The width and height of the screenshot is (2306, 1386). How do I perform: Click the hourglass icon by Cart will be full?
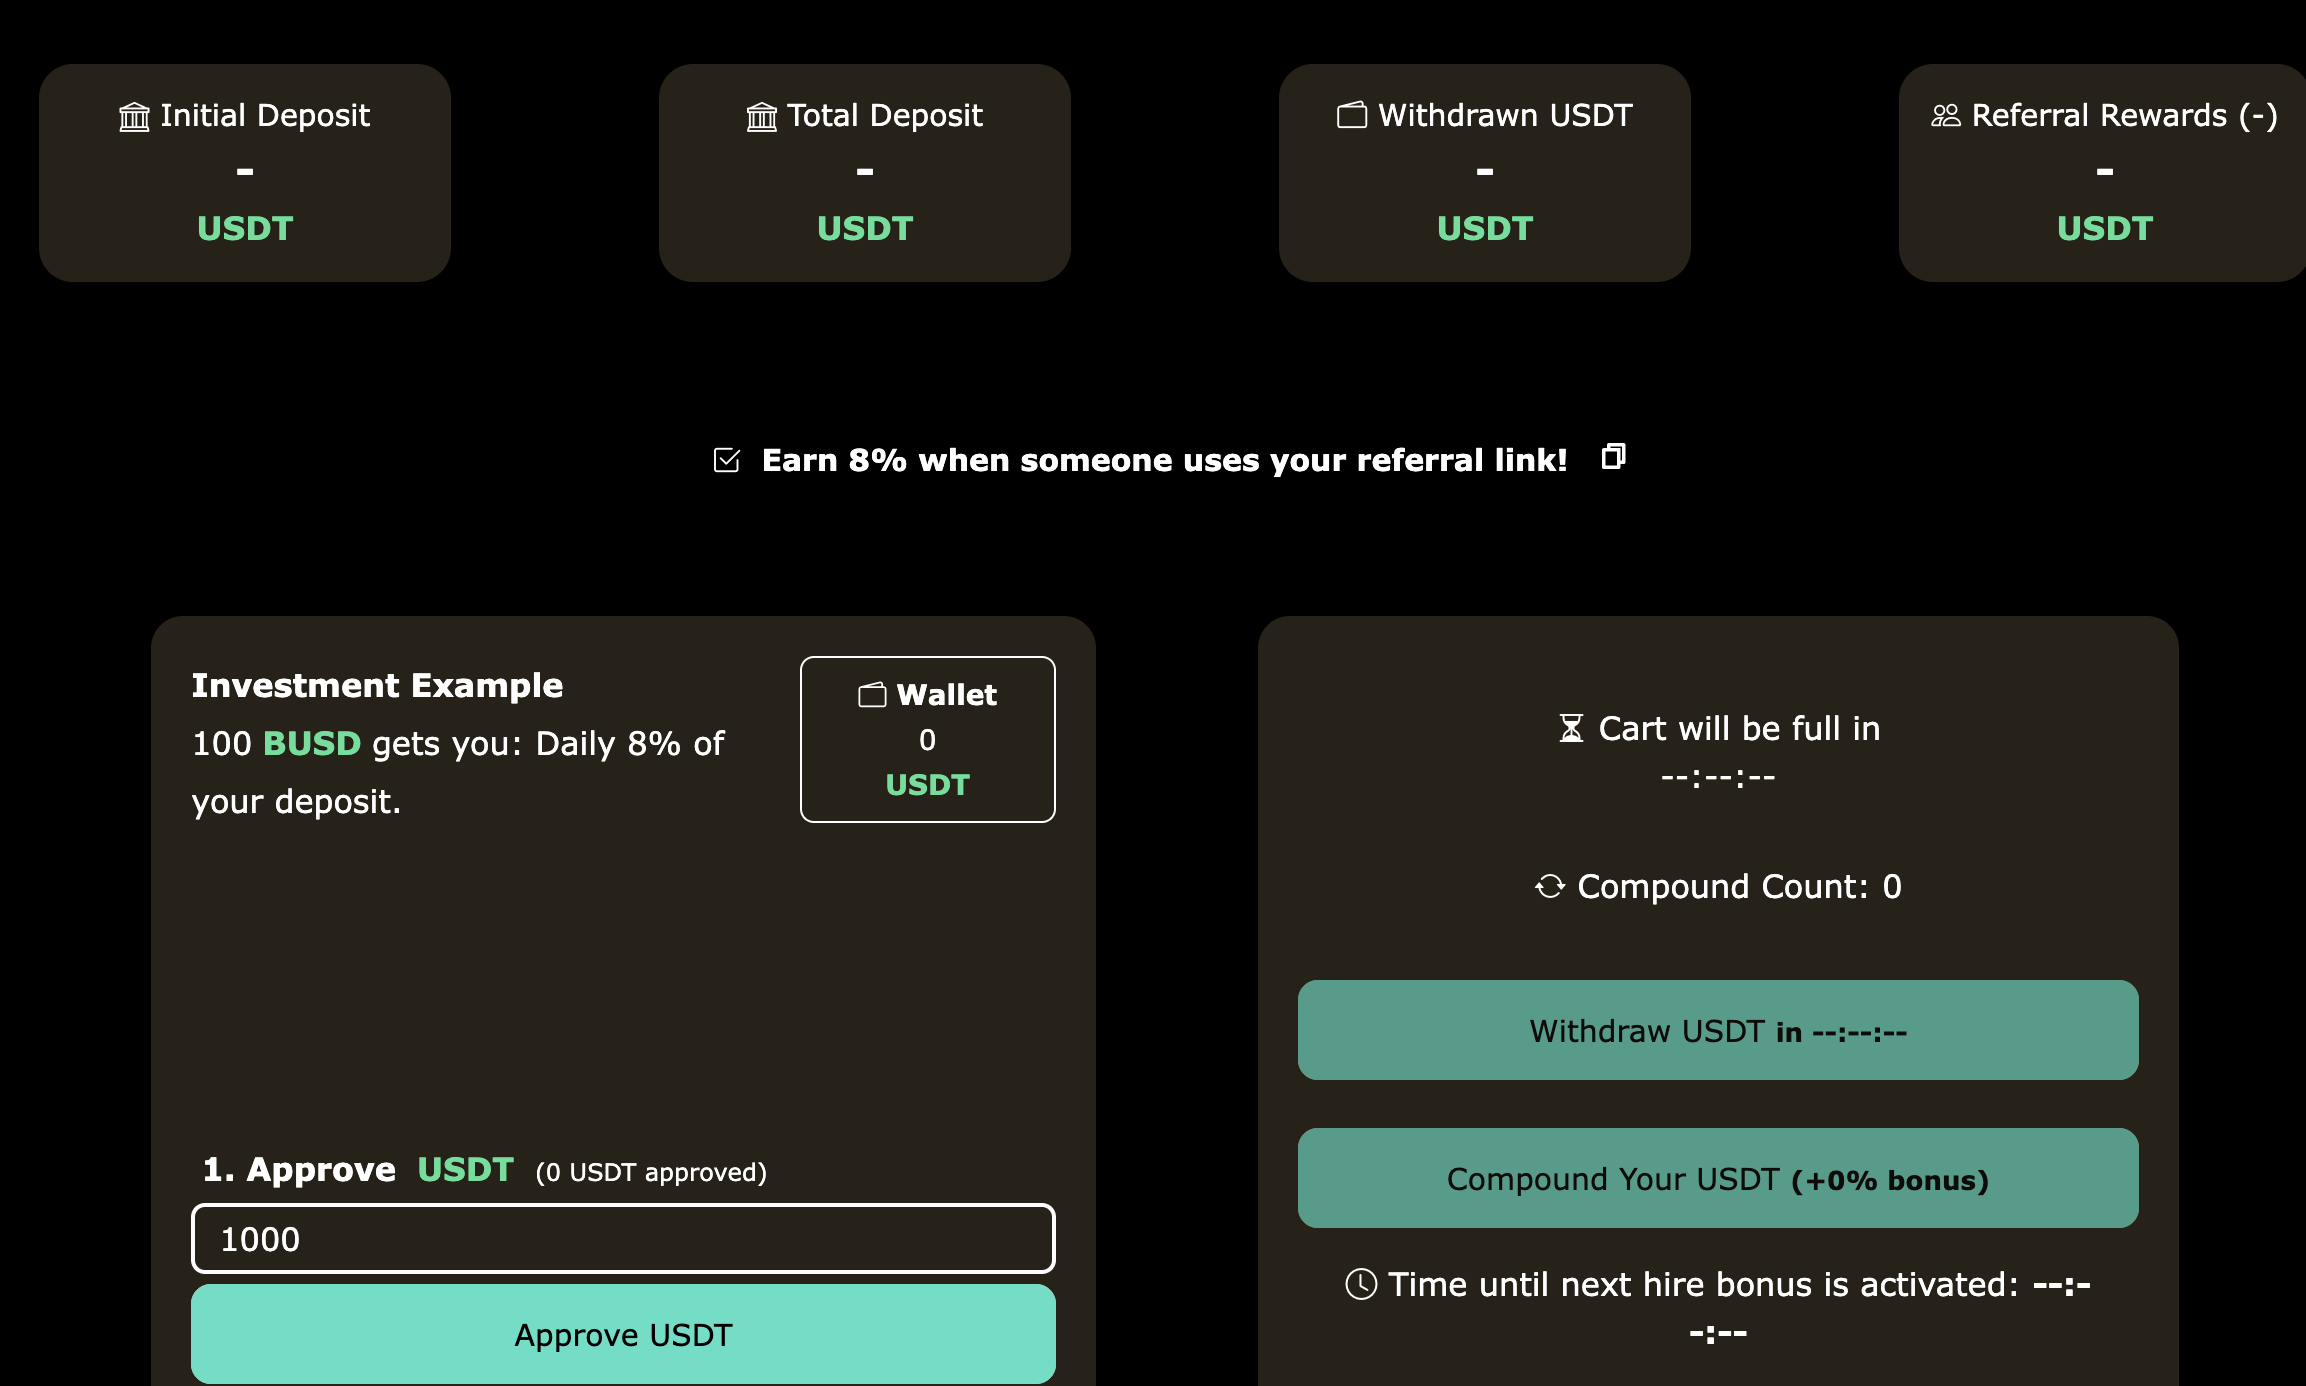point(1572,728)
